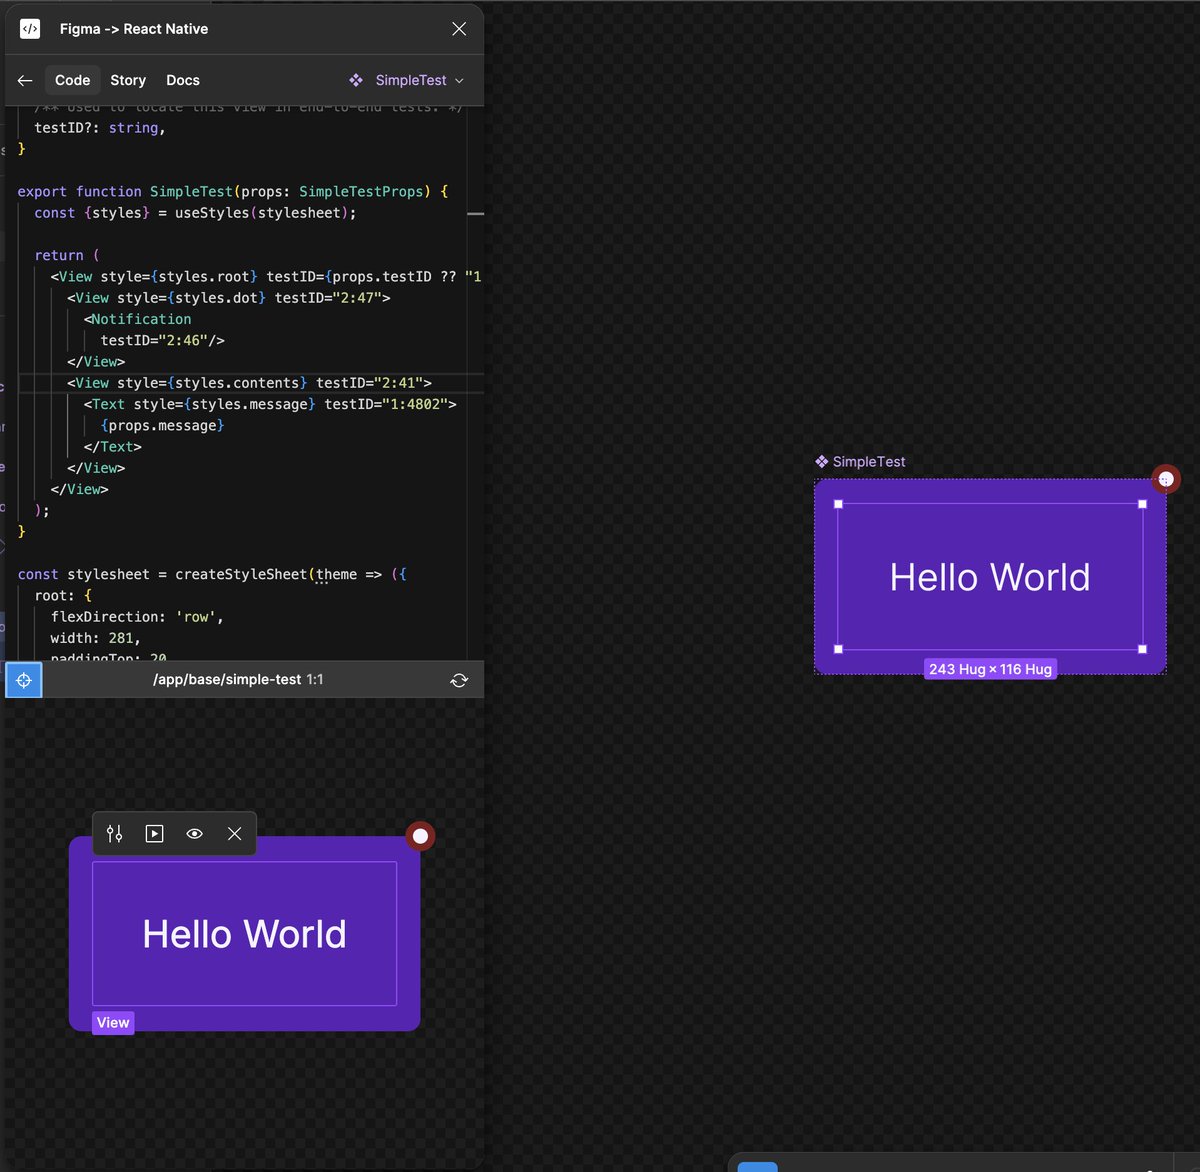Click the '{props.message}' code line
The height and width of the screenshot is (1172, 1200).
click(162, 426)
